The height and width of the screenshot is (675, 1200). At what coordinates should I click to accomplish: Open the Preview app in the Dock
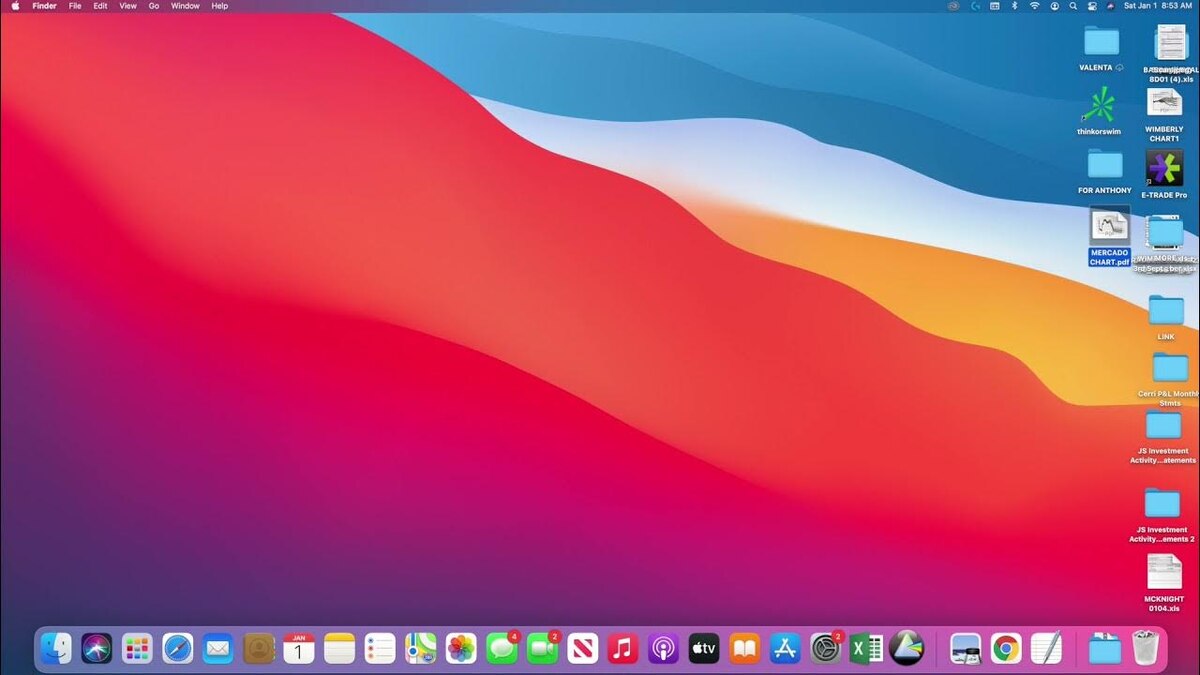click(966, 649)
